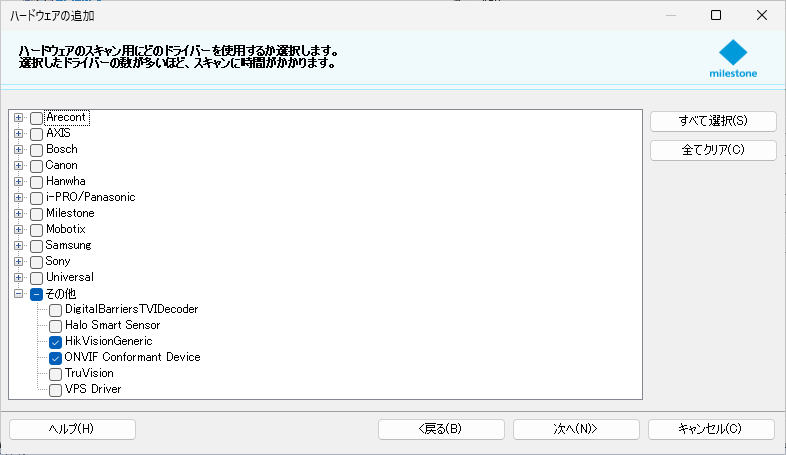Check the Mobotix driver checkbox

(36, 231)
